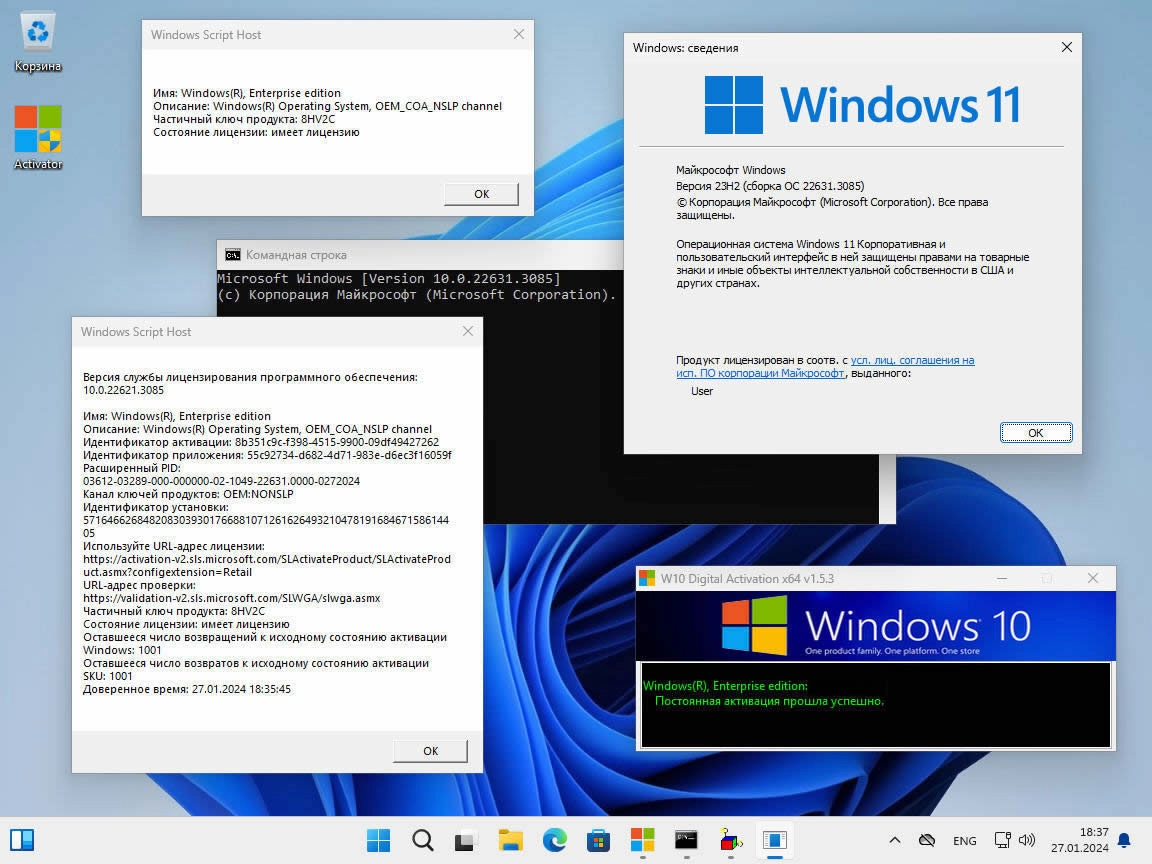The image size is (1152, 864).
Task: Click the Widgets icon in the taskbar
Action: (22, 840)
